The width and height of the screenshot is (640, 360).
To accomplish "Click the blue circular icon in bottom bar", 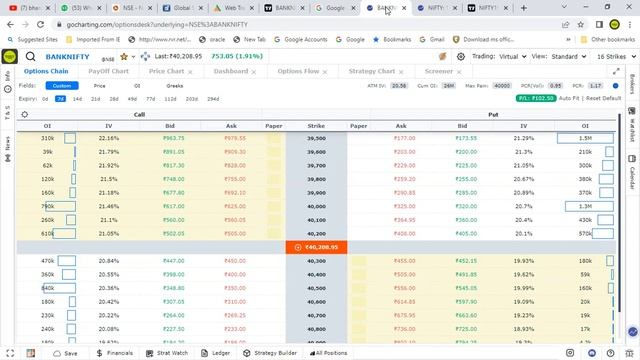I will (592, 353).
